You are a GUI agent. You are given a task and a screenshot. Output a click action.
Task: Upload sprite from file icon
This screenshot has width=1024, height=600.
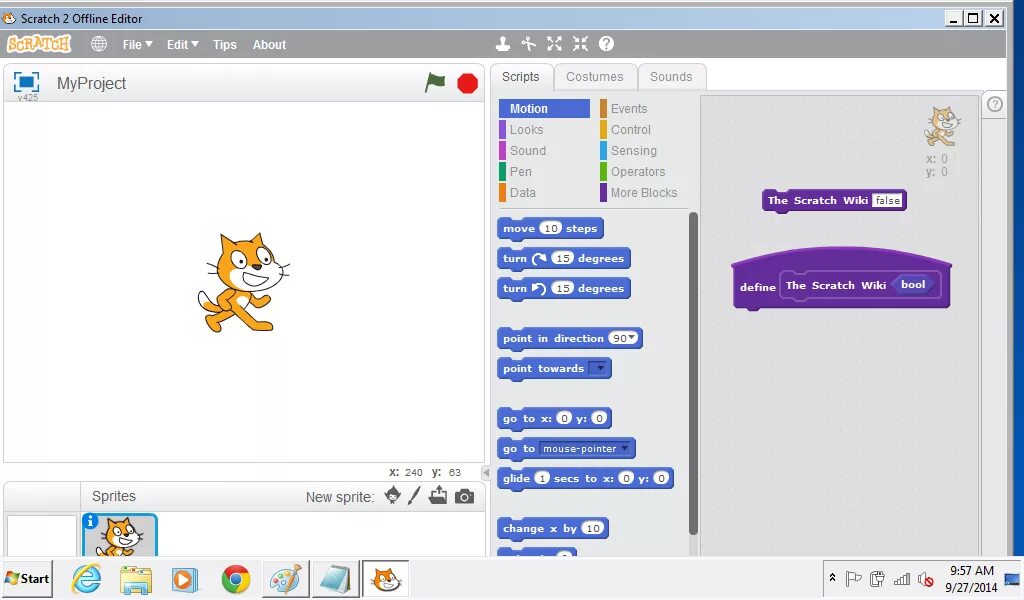point(438,496)
